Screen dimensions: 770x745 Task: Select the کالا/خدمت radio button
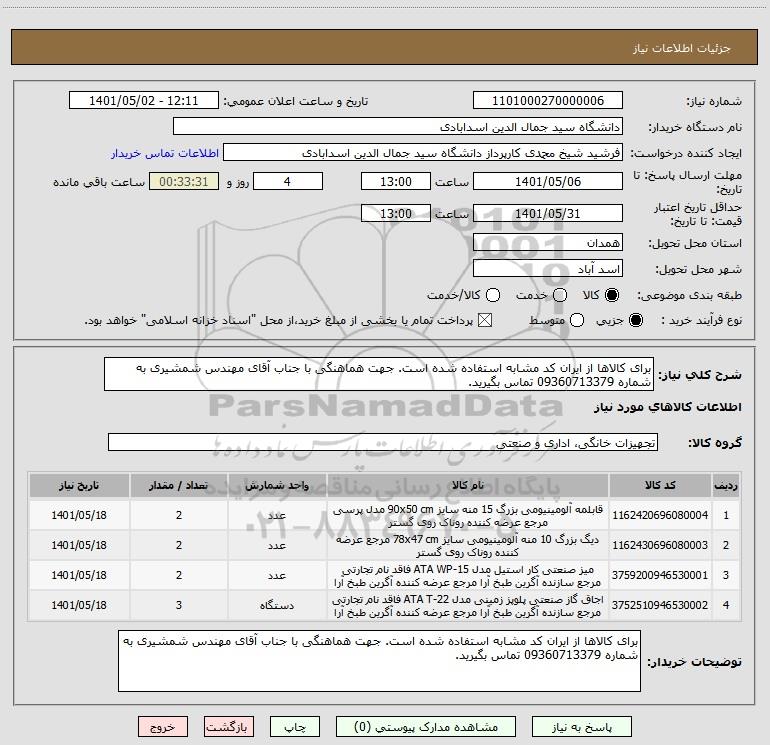click(493, 295)
